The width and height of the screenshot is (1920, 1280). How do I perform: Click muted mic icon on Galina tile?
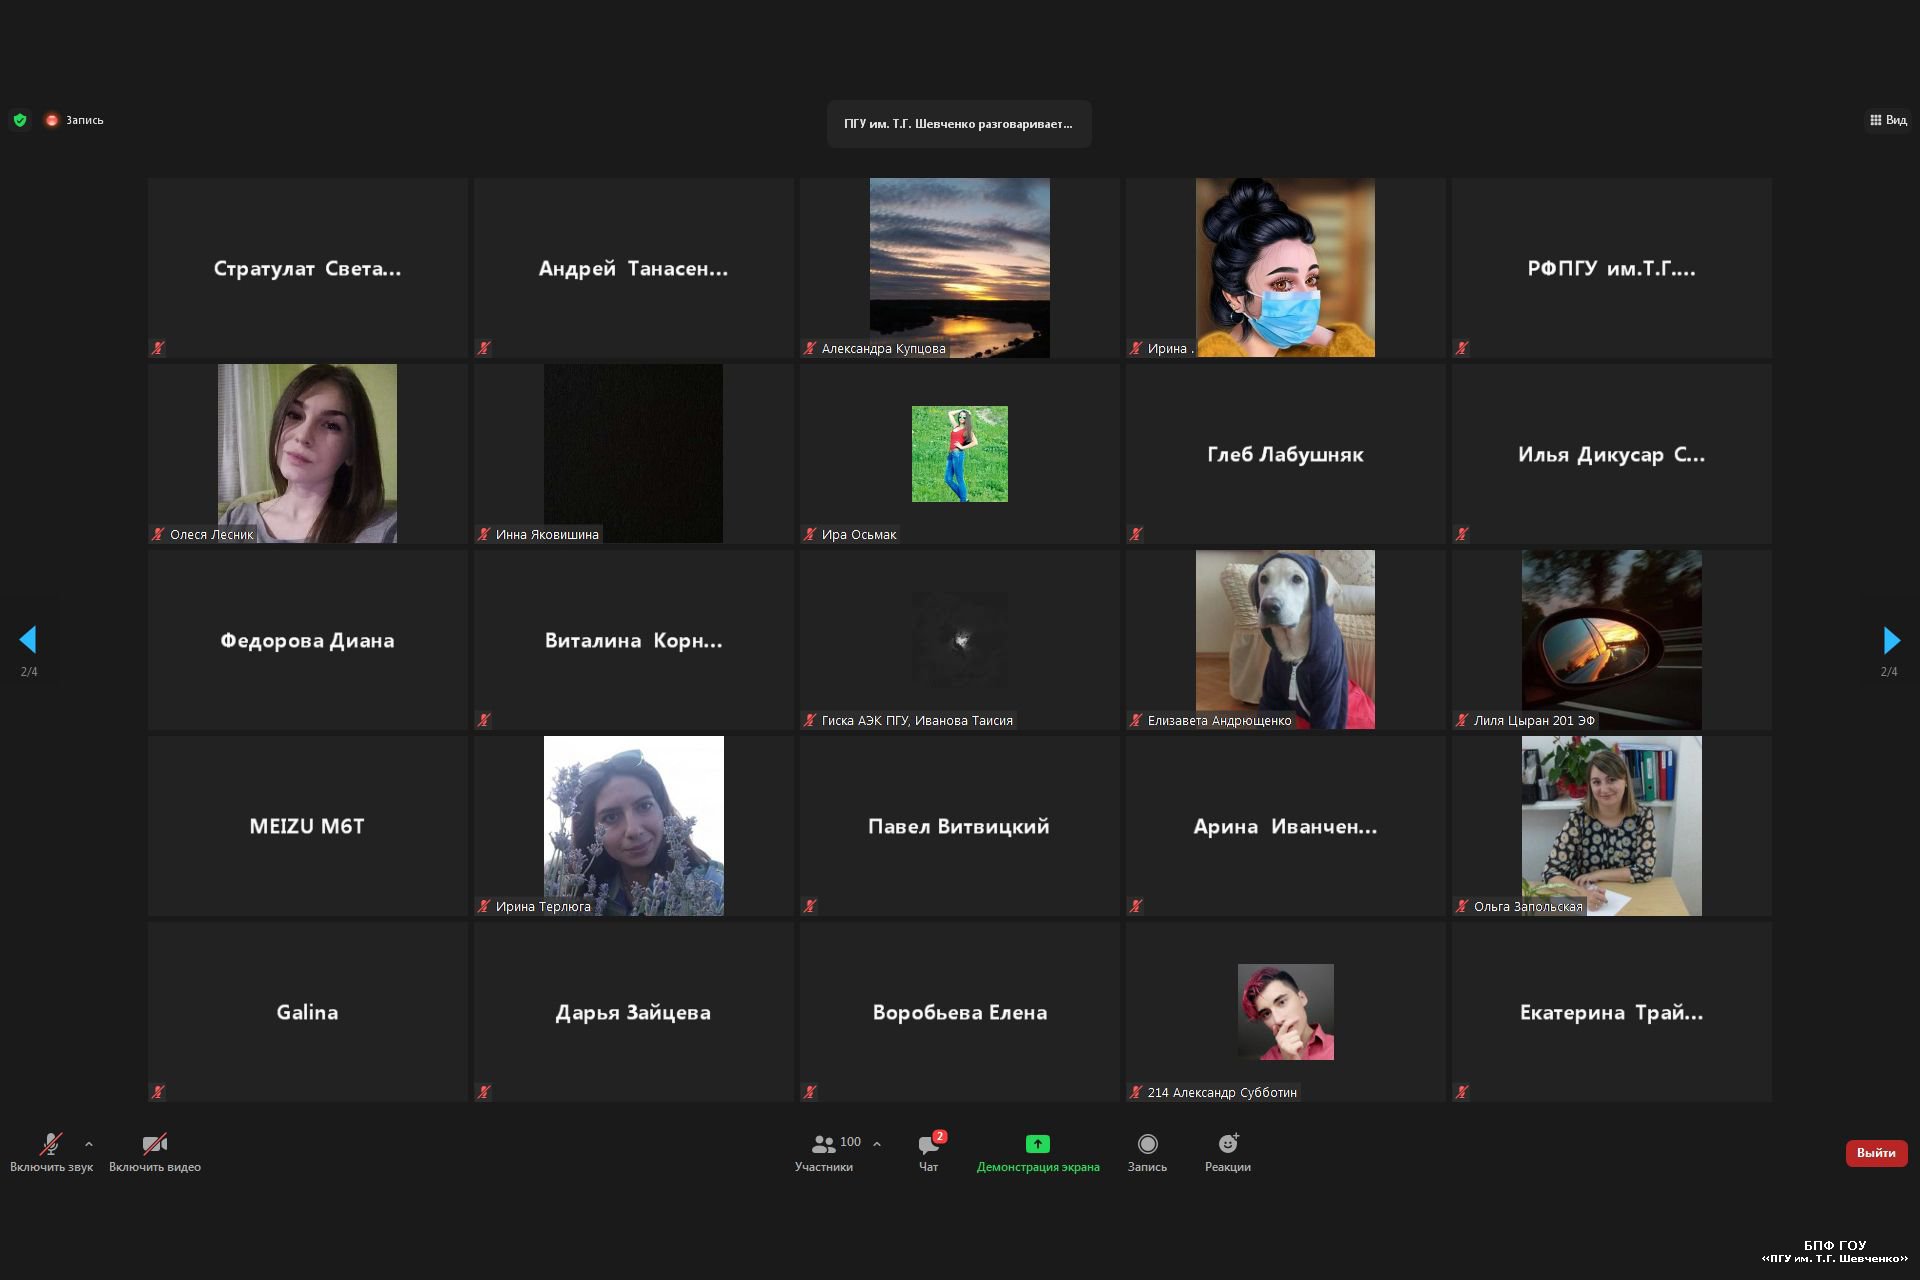[158, 1092]
